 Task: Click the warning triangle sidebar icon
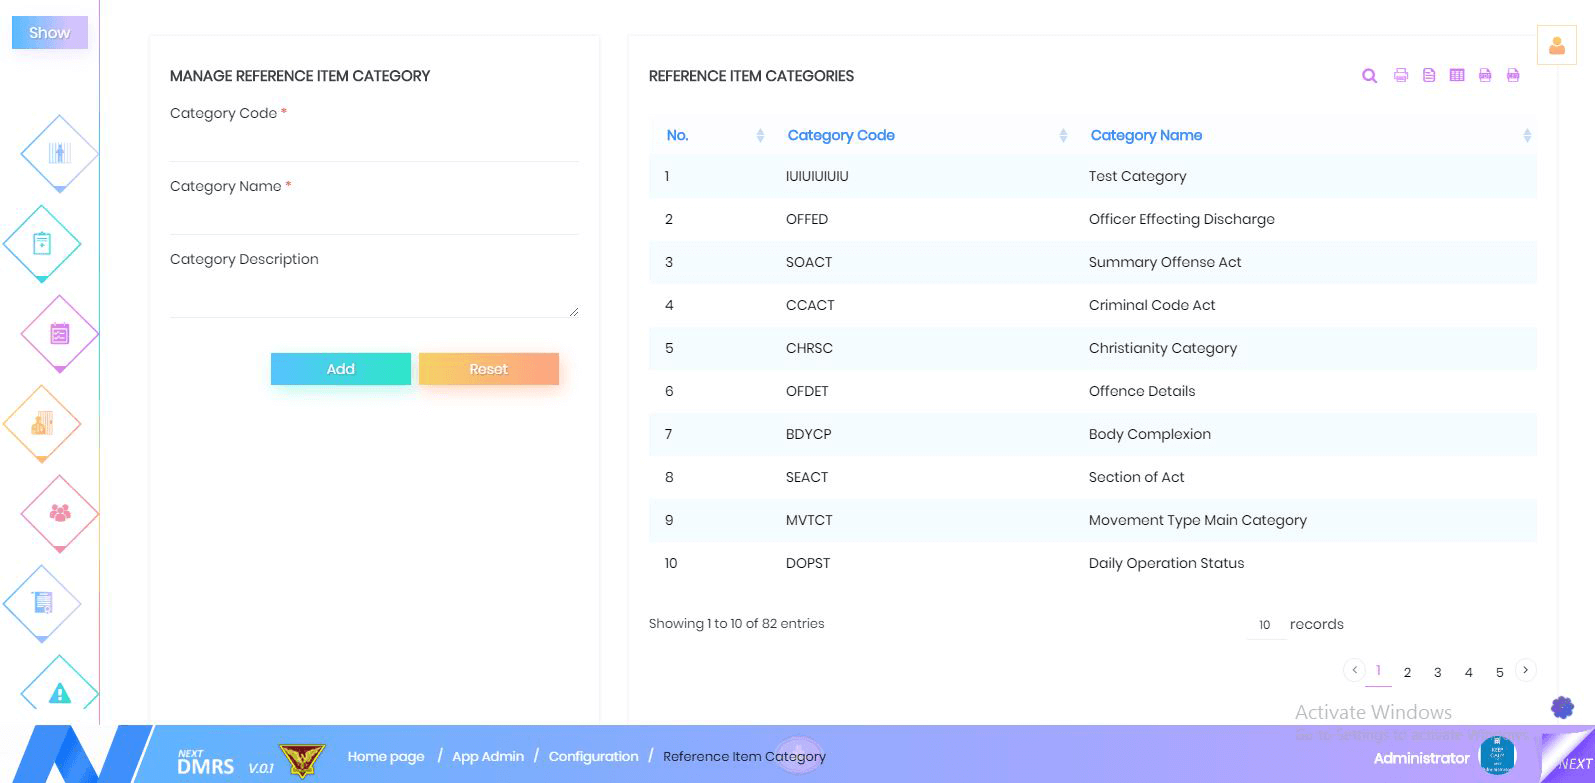[60, 692]
